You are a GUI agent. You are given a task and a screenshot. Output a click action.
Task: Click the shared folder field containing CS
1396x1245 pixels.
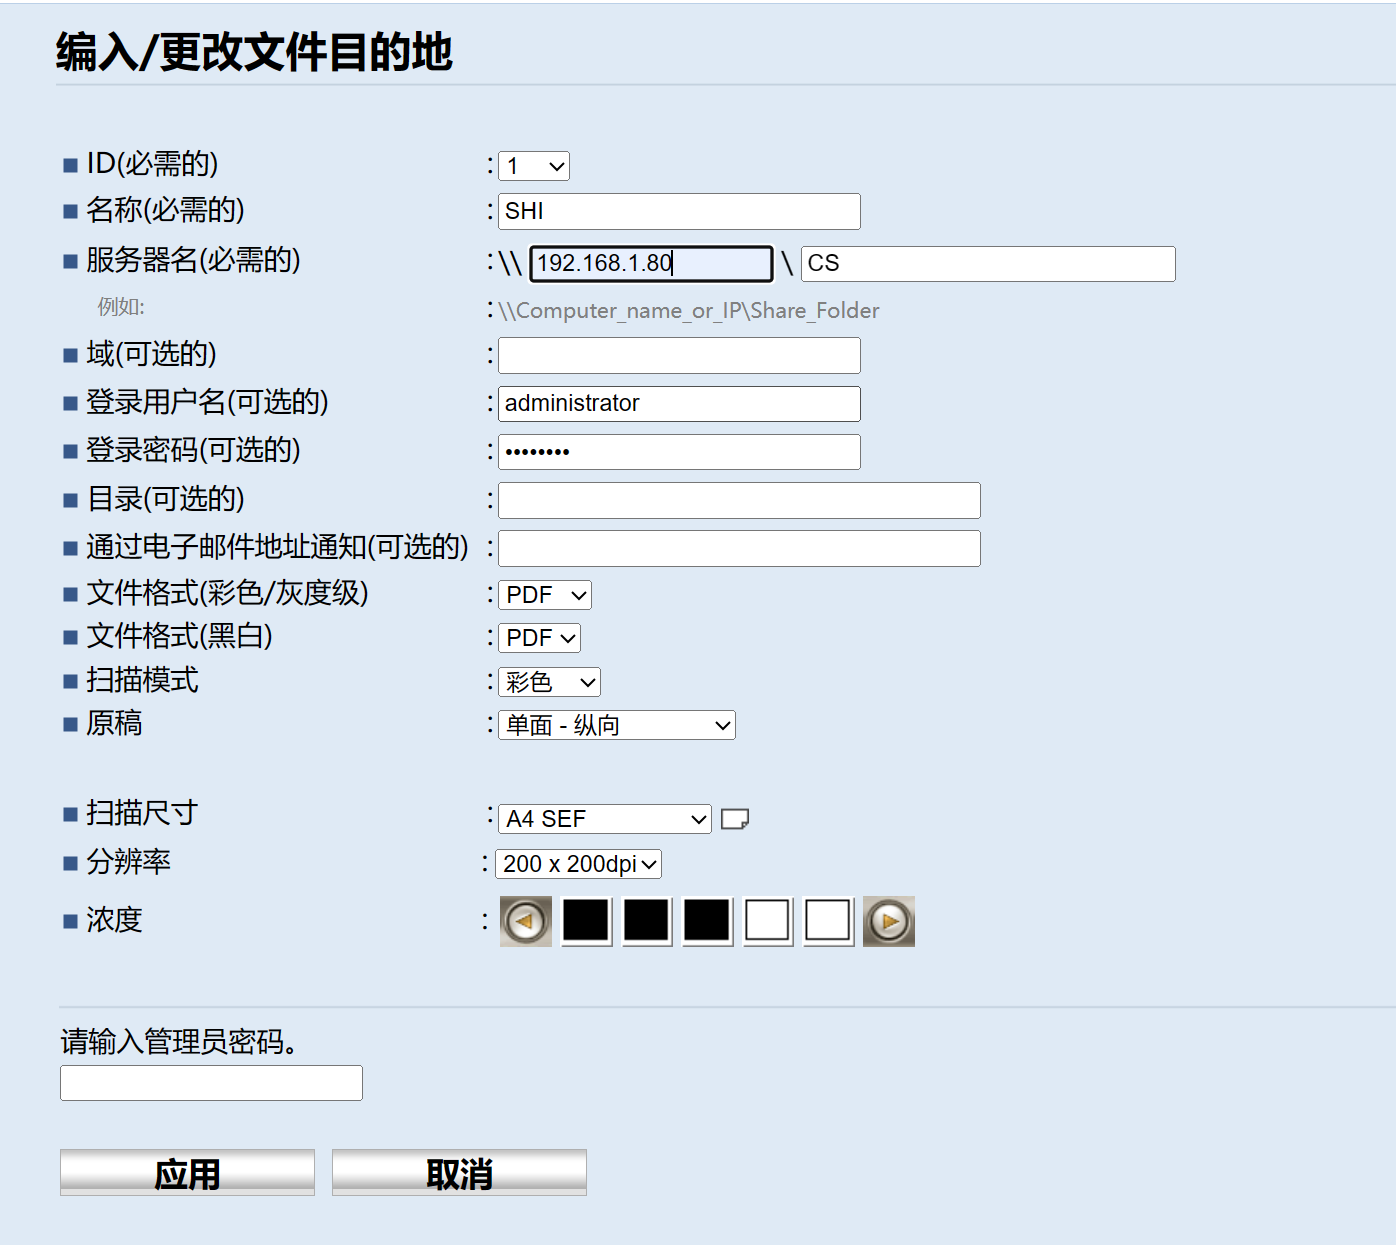pyautogui.click(x=987, y=264)
